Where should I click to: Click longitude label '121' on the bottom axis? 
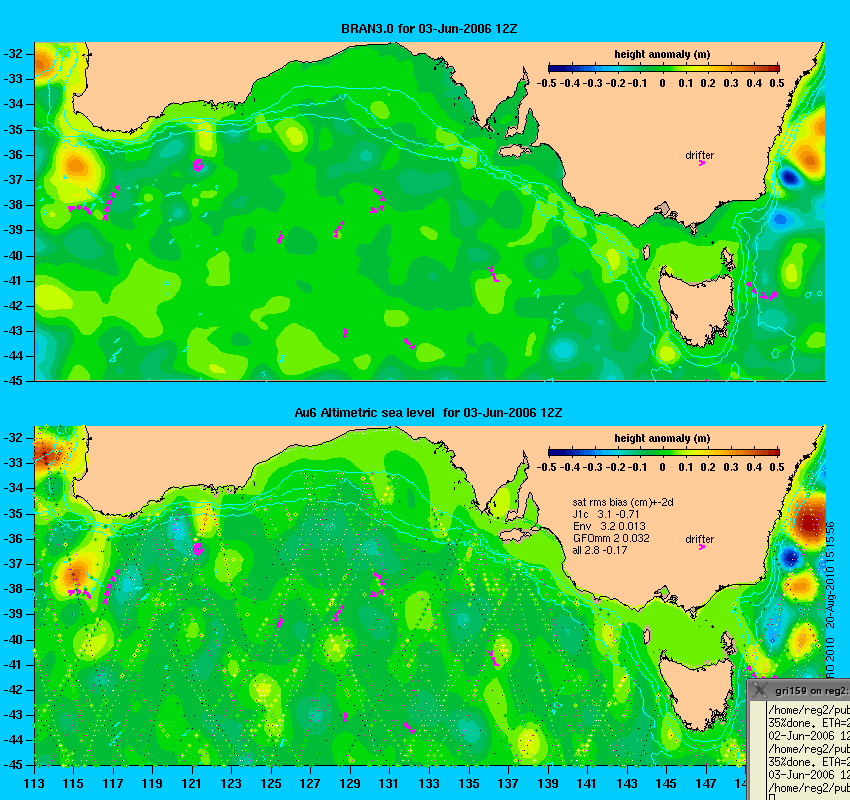[192, 784]
